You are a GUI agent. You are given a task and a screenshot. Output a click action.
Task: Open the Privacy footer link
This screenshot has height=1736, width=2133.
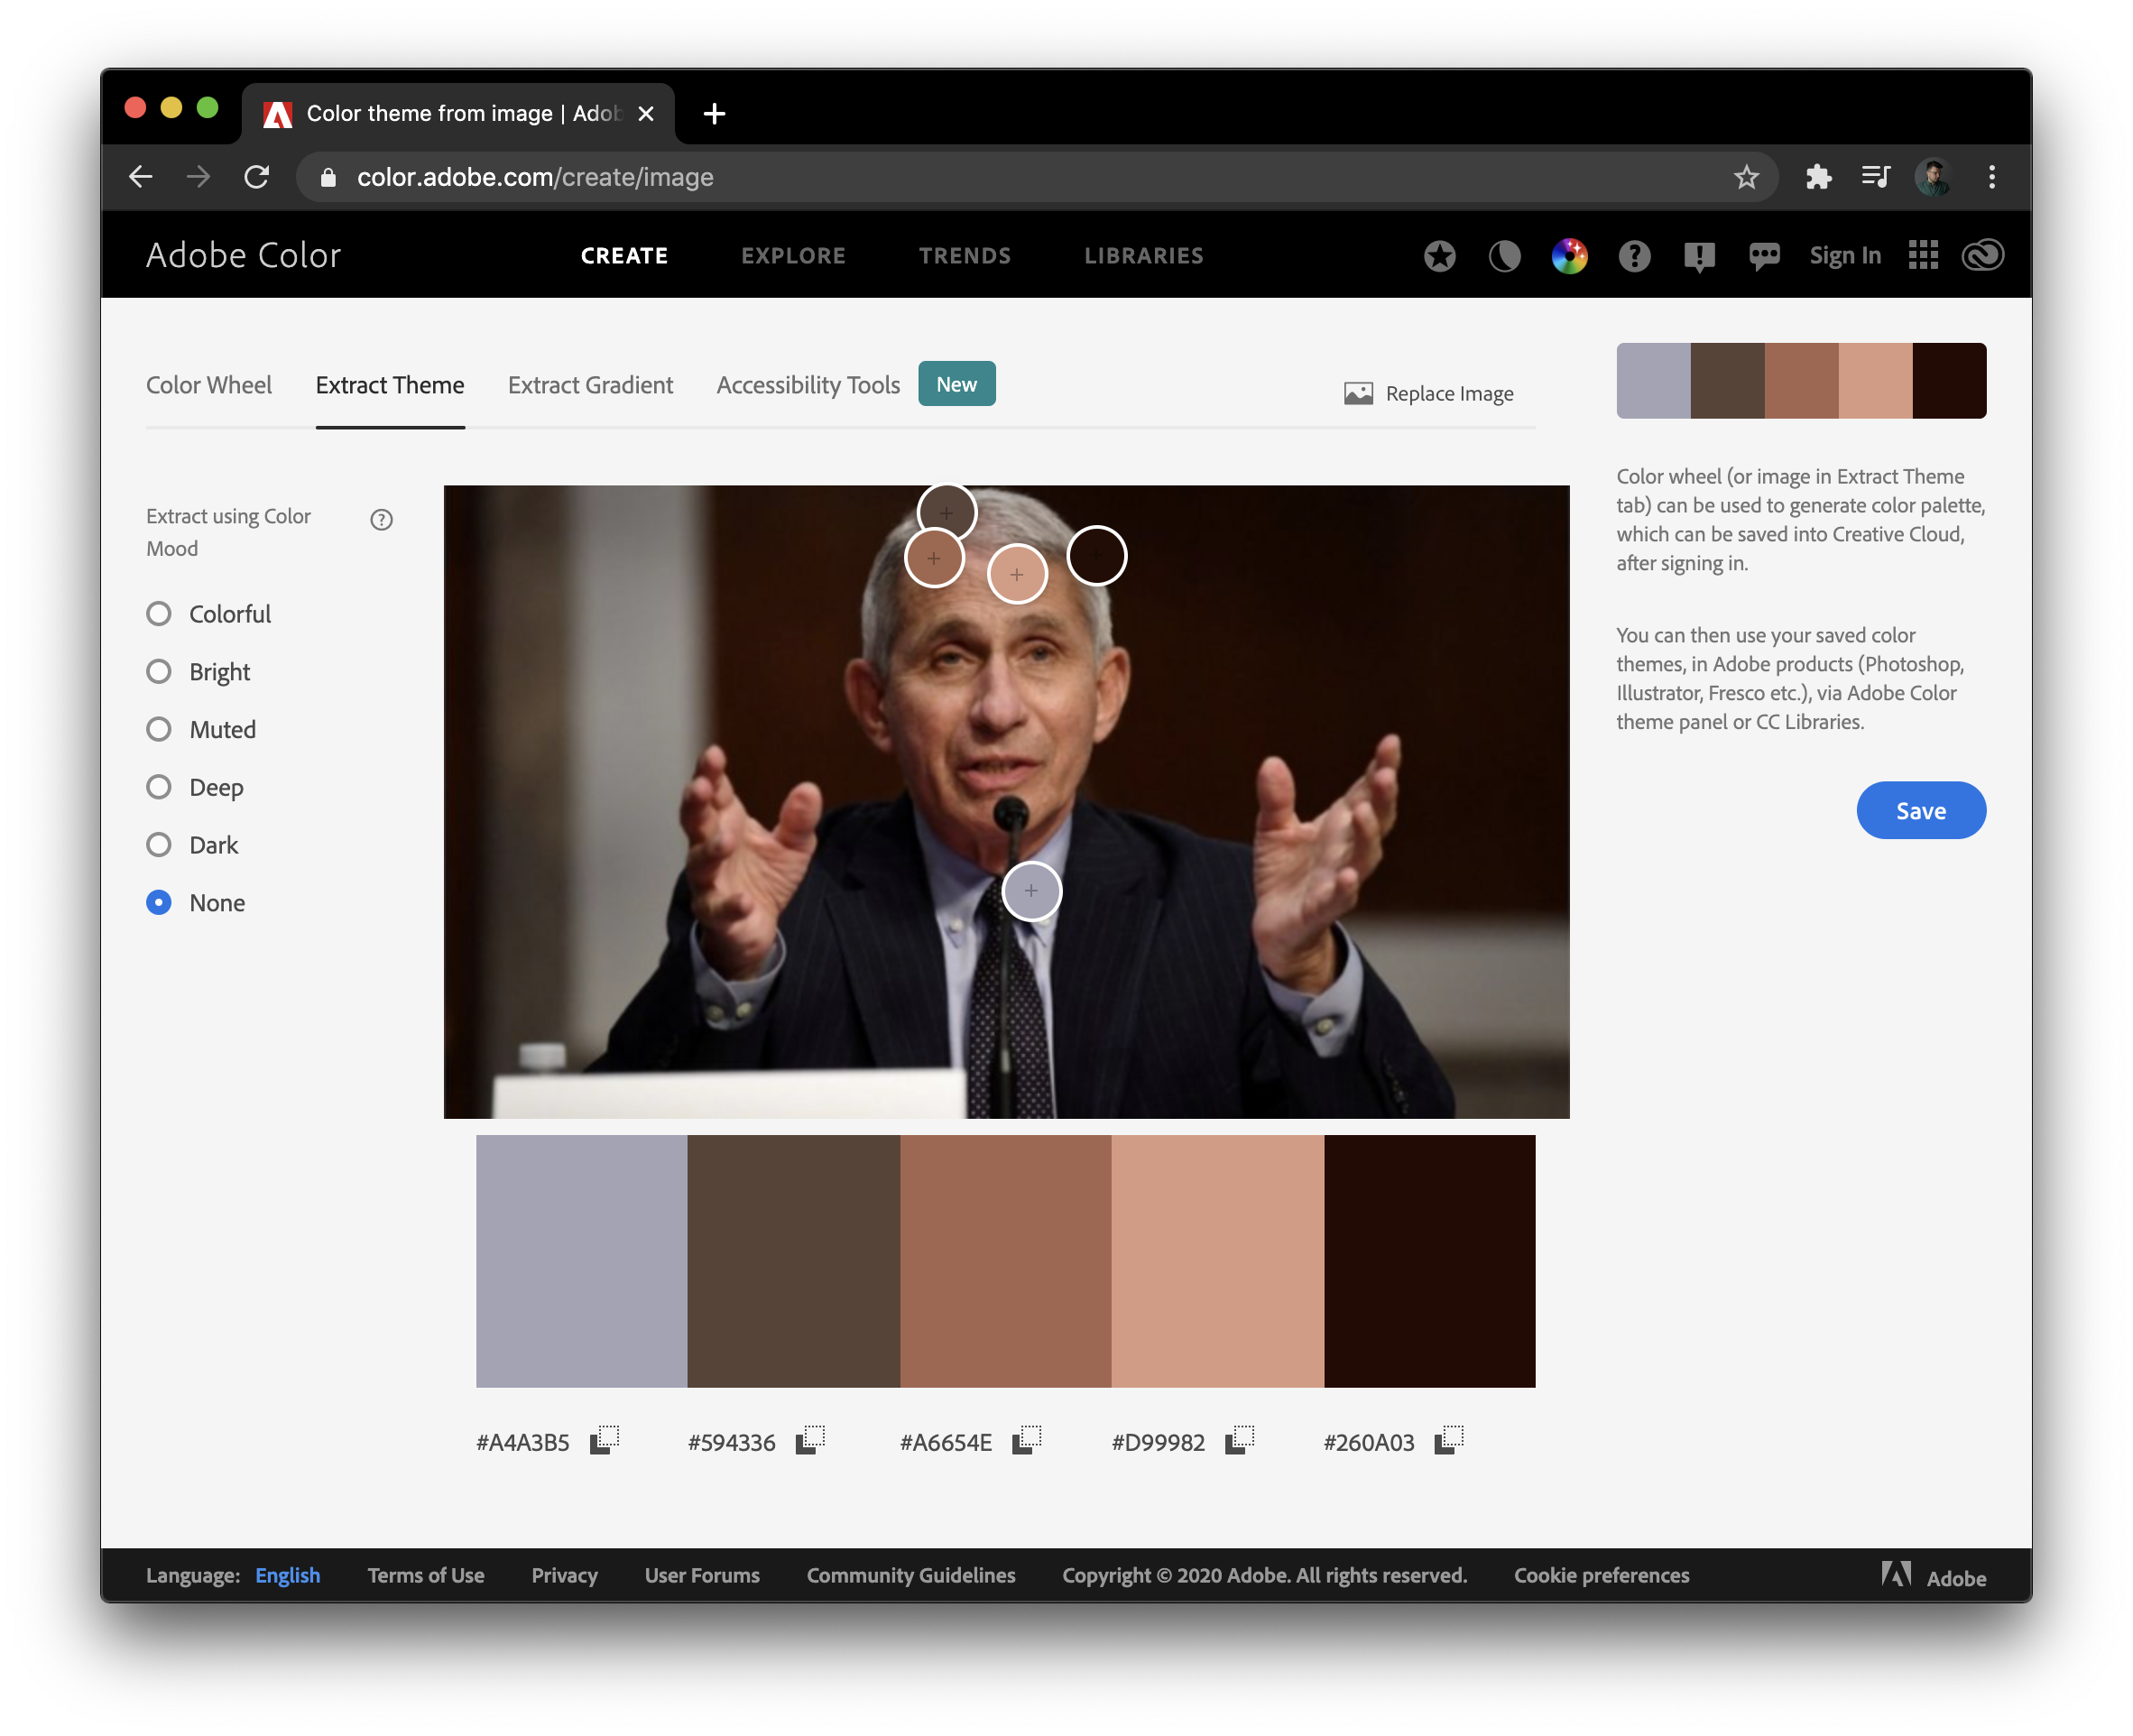tap(564, 1575)
